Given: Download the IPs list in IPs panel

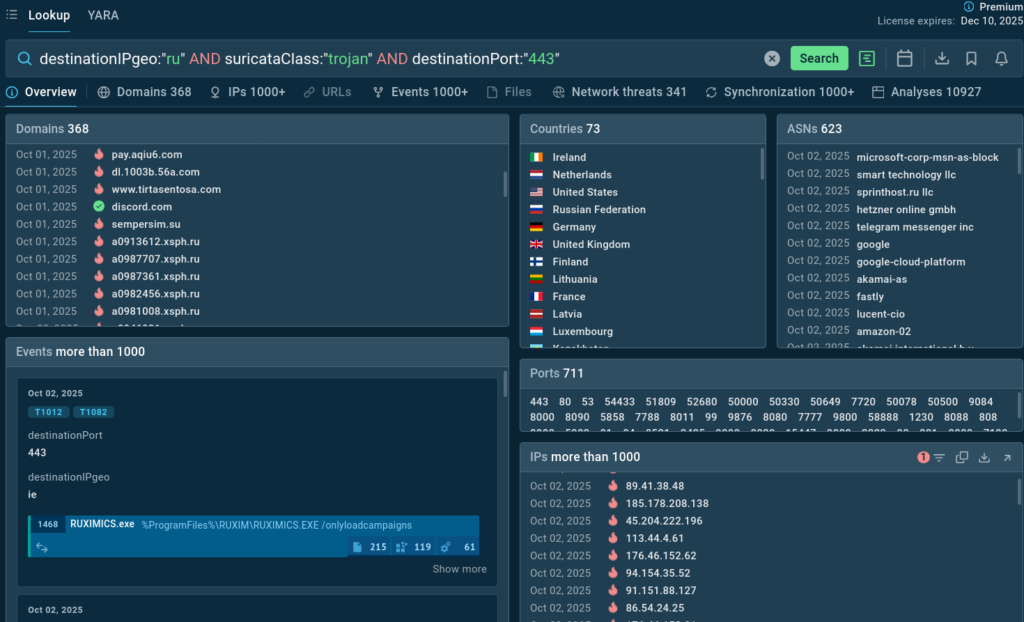Looking at the screenshot, I should pyautogui.click(x=984, y=457).
